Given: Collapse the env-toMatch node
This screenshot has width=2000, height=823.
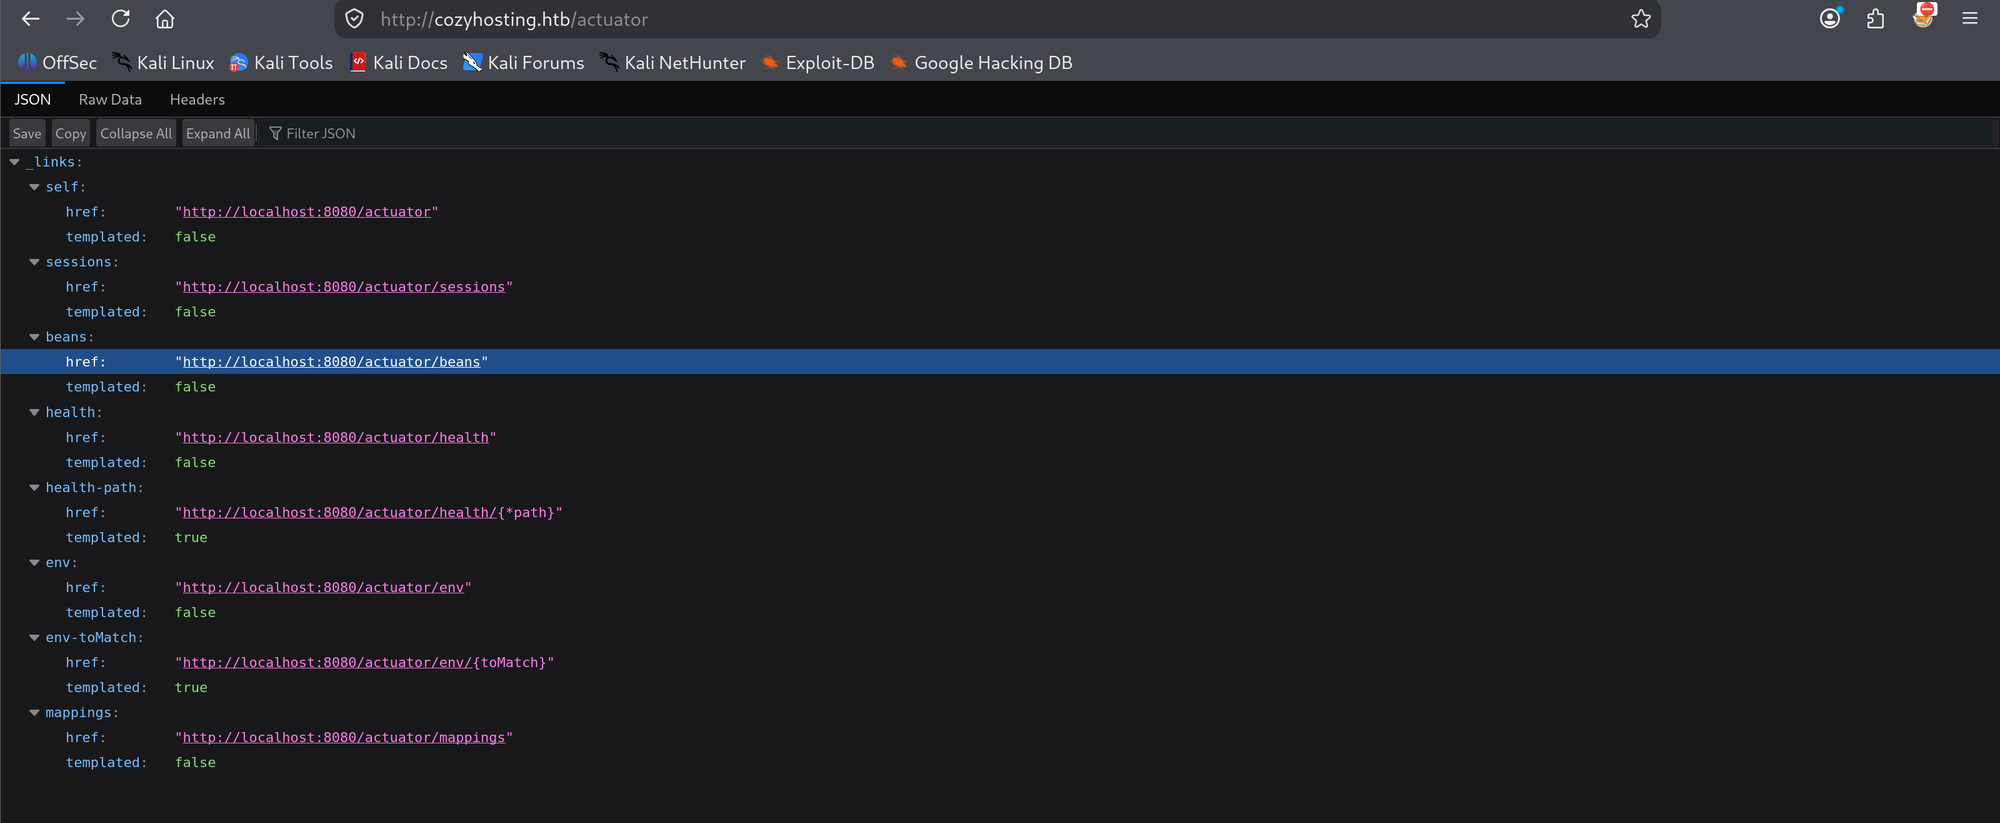Looking at the screenshot, I should tap(34, 638).
